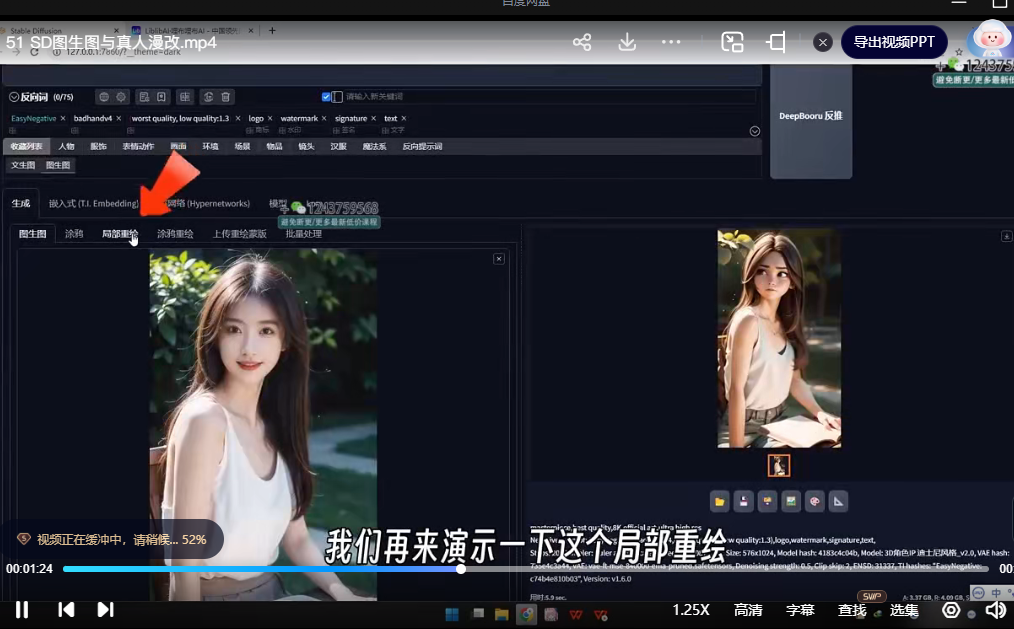
Task: Remove the watermark tag
Action: (x=324, y=118)
